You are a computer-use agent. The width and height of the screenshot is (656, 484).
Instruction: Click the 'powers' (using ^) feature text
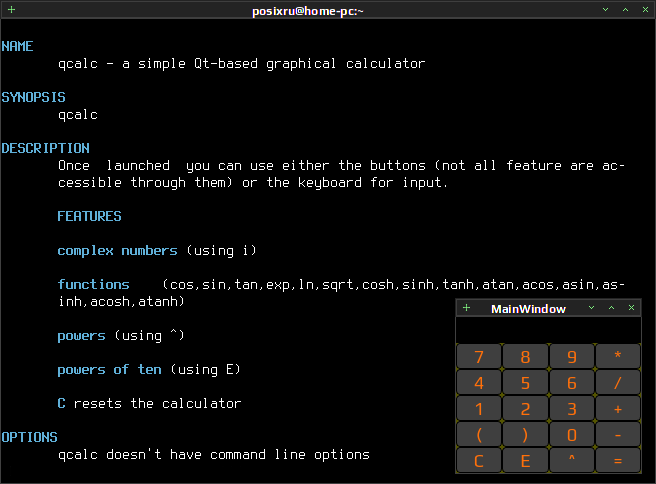coord(81,336)
